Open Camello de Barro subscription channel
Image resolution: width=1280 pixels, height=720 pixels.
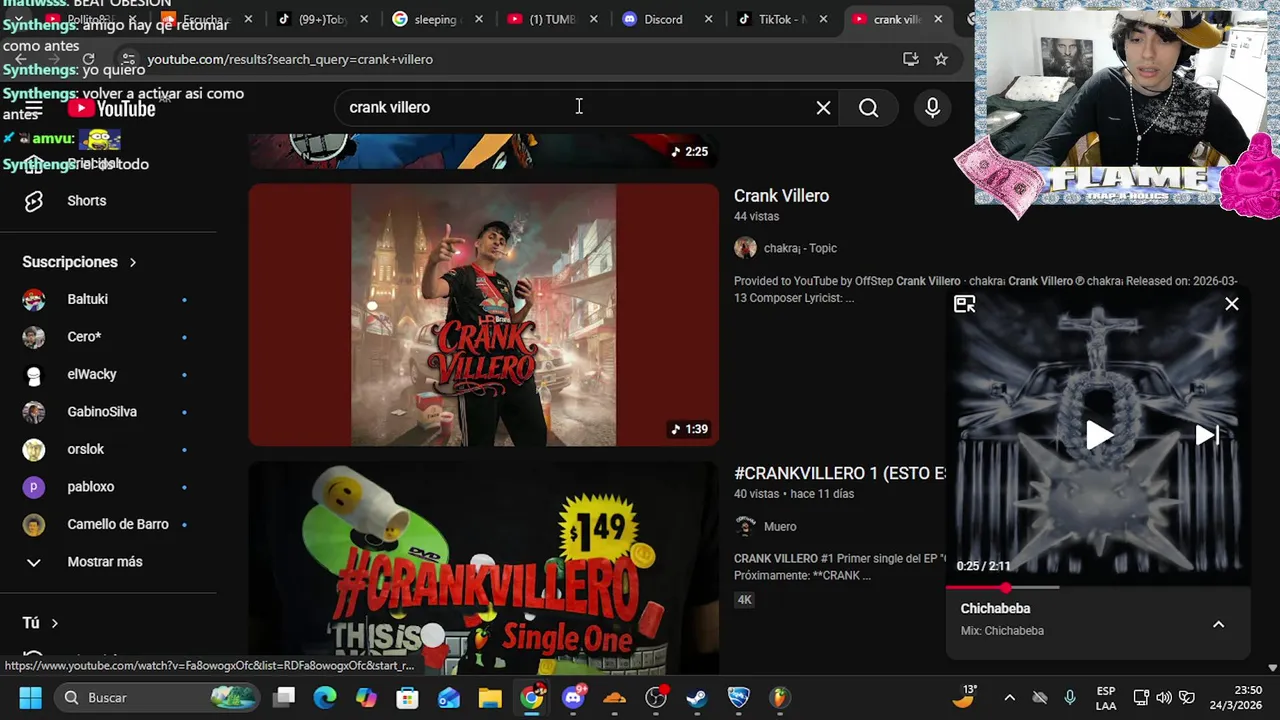[x=108, y=524]
